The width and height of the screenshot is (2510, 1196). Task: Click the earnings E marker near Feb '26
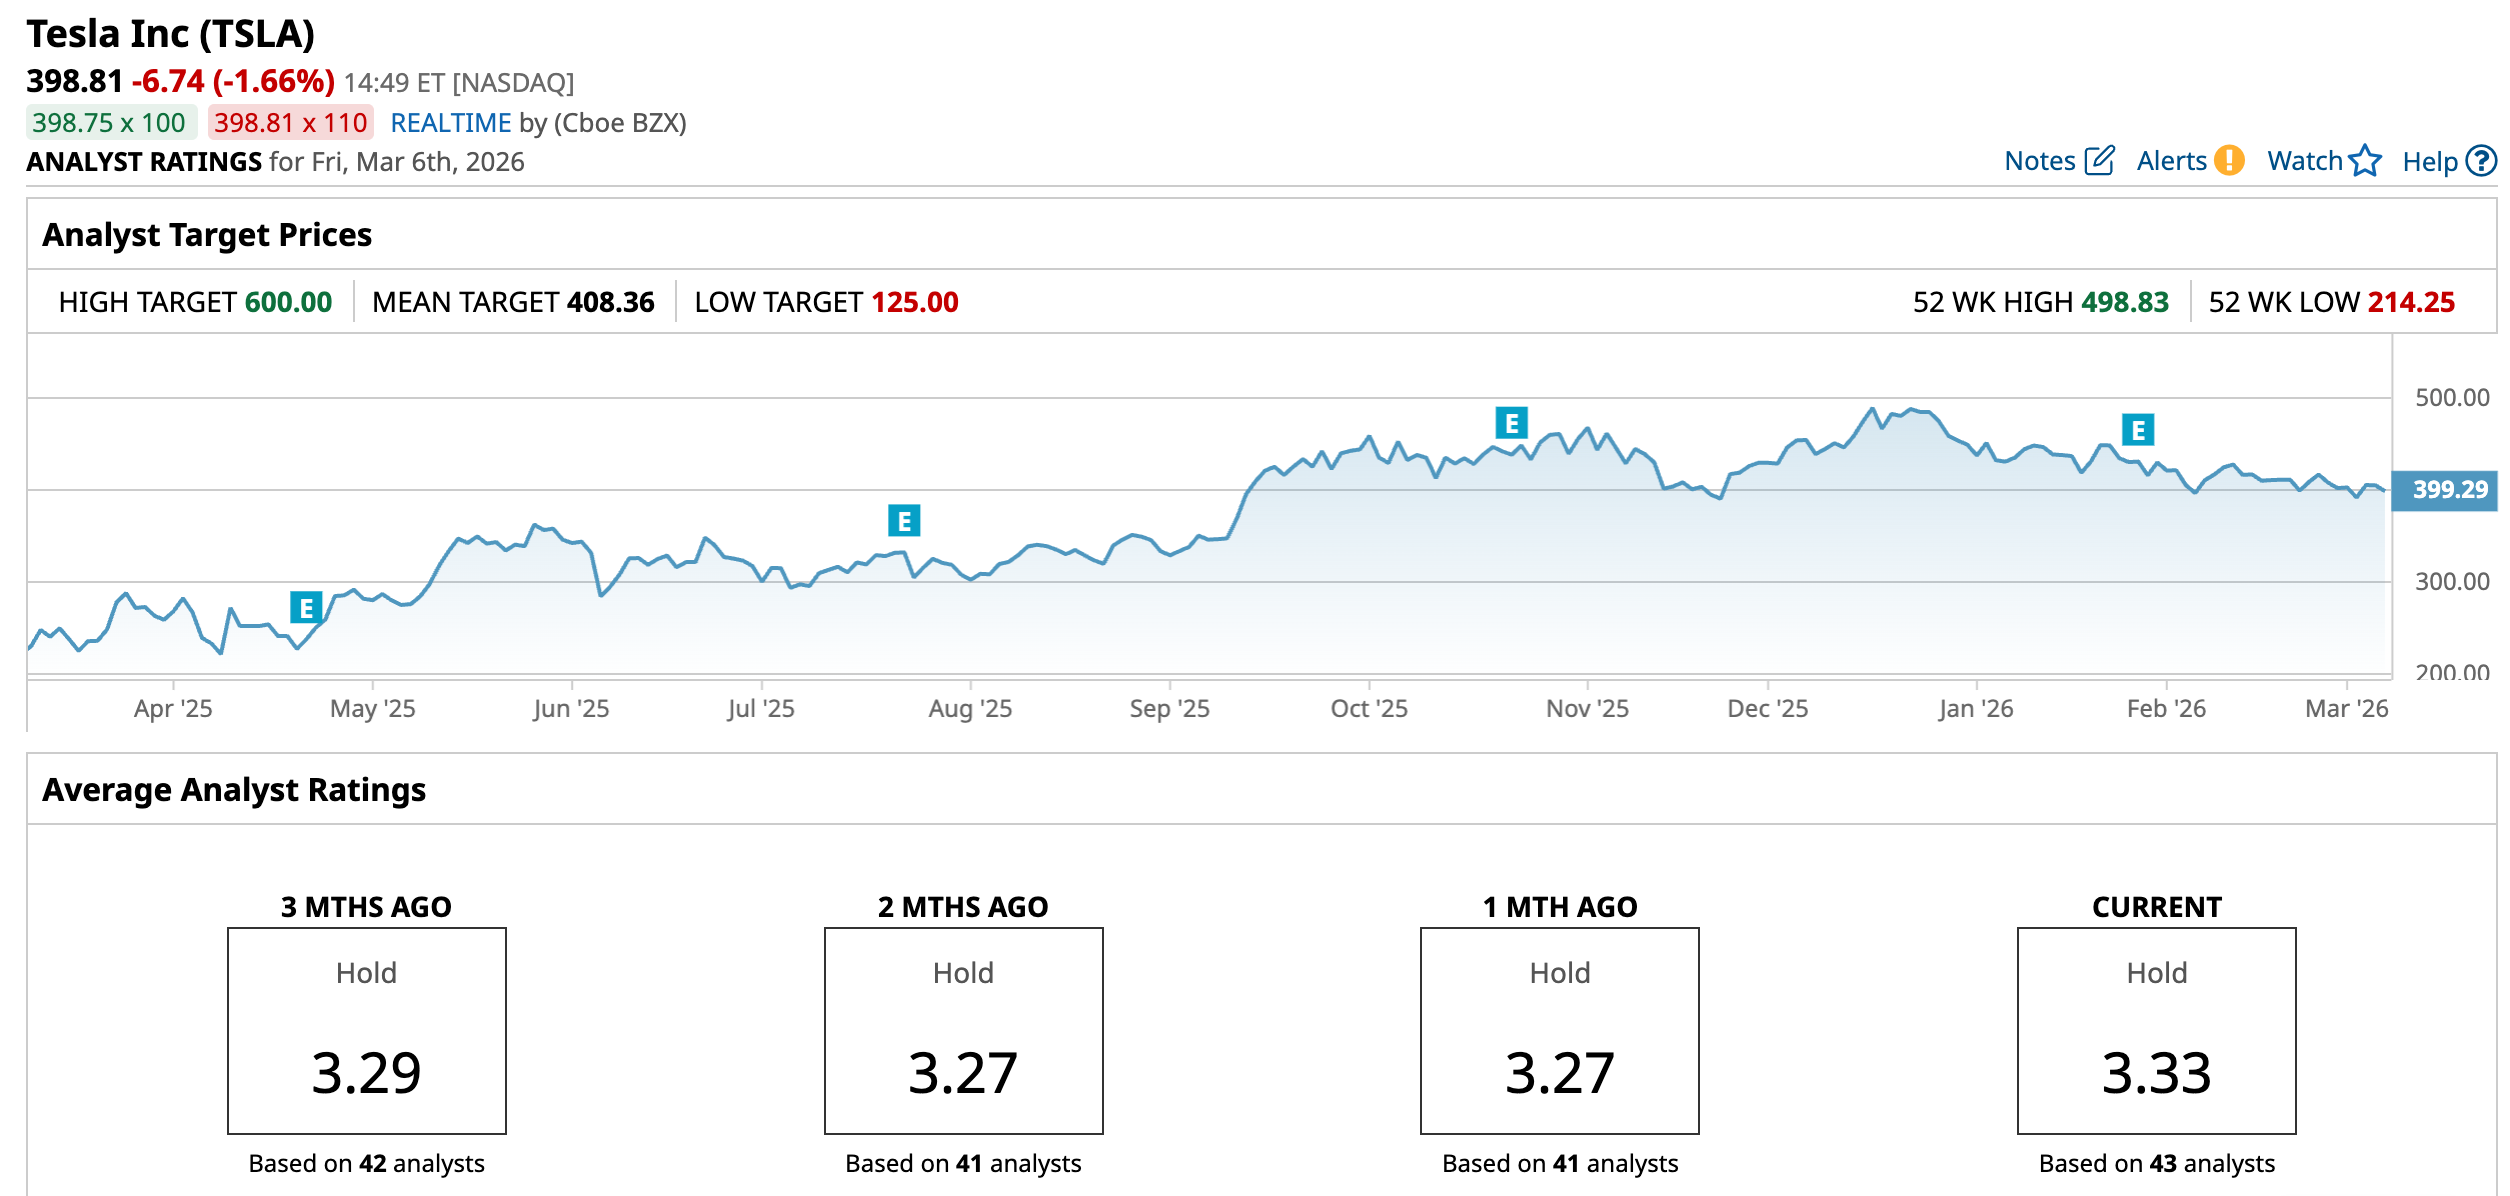pos(2138,430)
